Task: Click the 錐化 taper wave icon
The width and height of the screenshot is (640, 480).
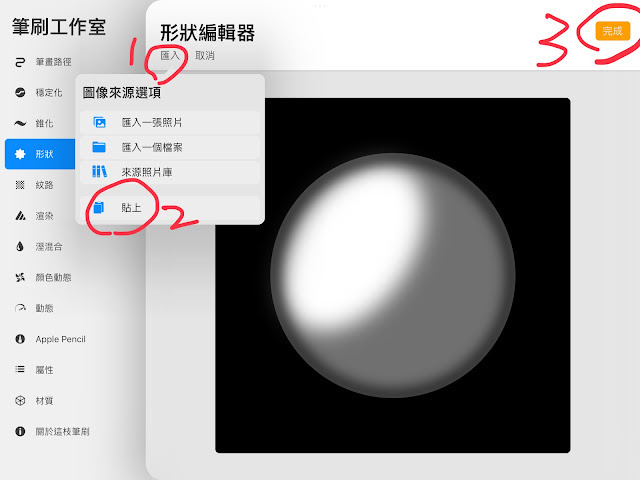Action: (20, 123)
